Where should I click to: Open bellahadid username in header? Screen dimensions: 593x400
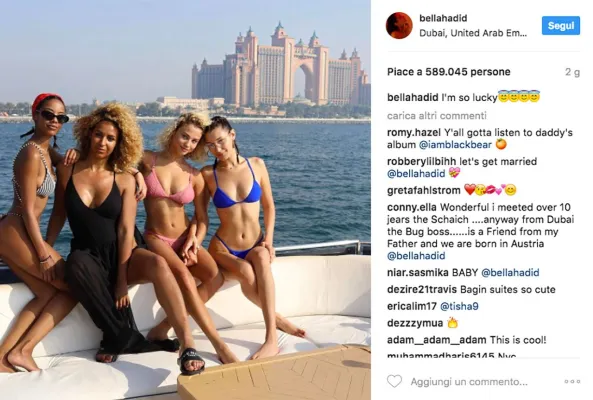(443, 18)
